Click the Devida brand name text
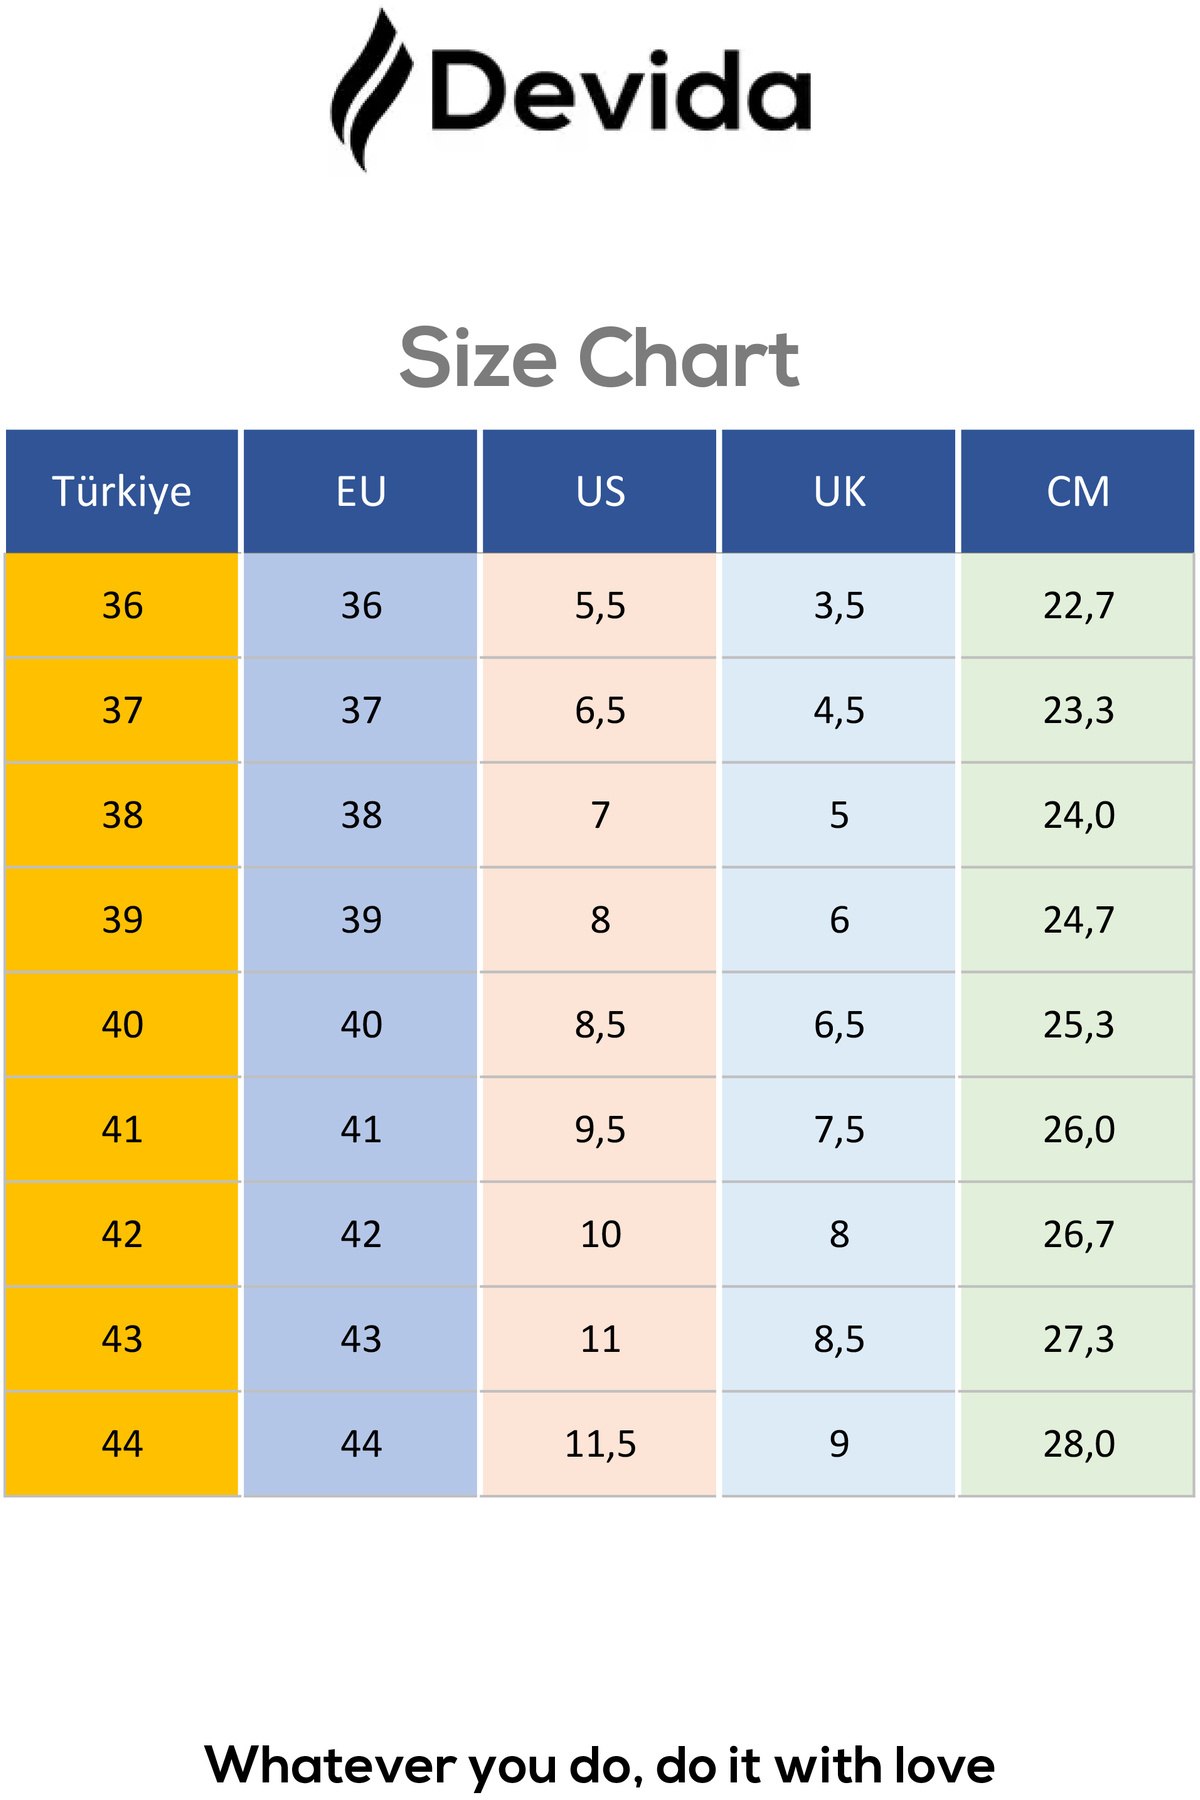 point(620,92)
